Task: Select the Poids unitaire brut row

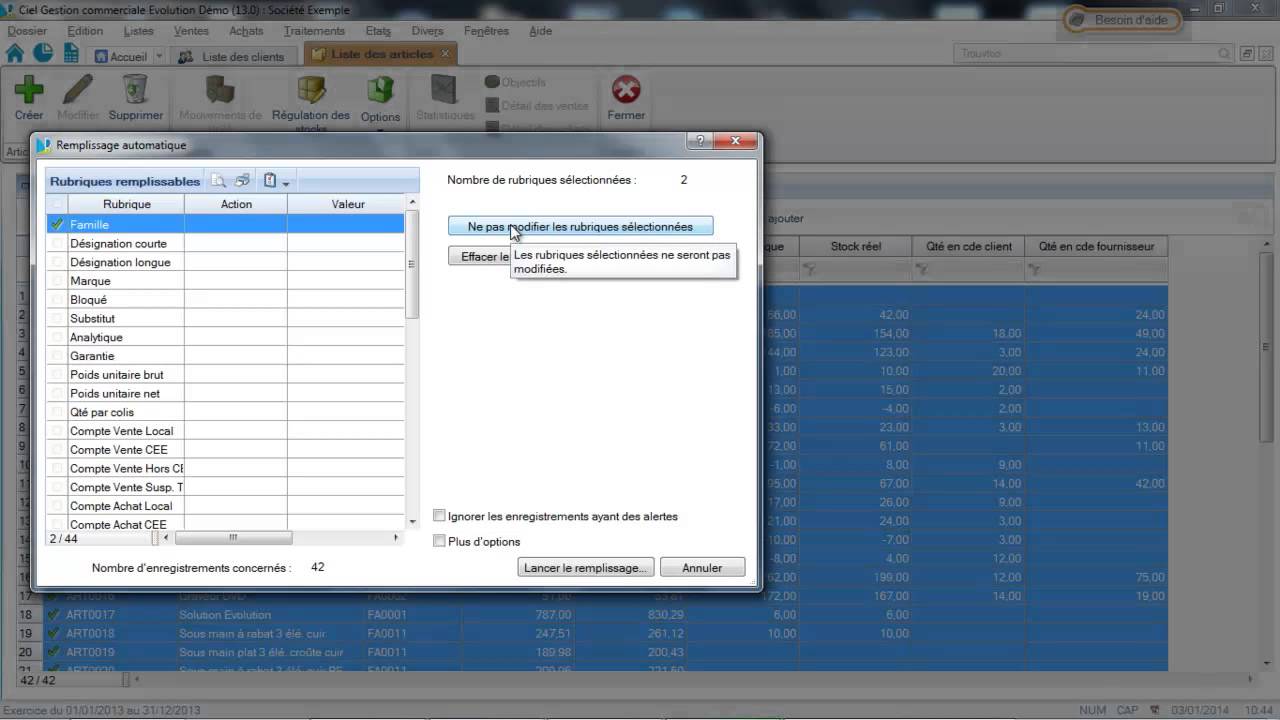Action: tap(226, 375)
